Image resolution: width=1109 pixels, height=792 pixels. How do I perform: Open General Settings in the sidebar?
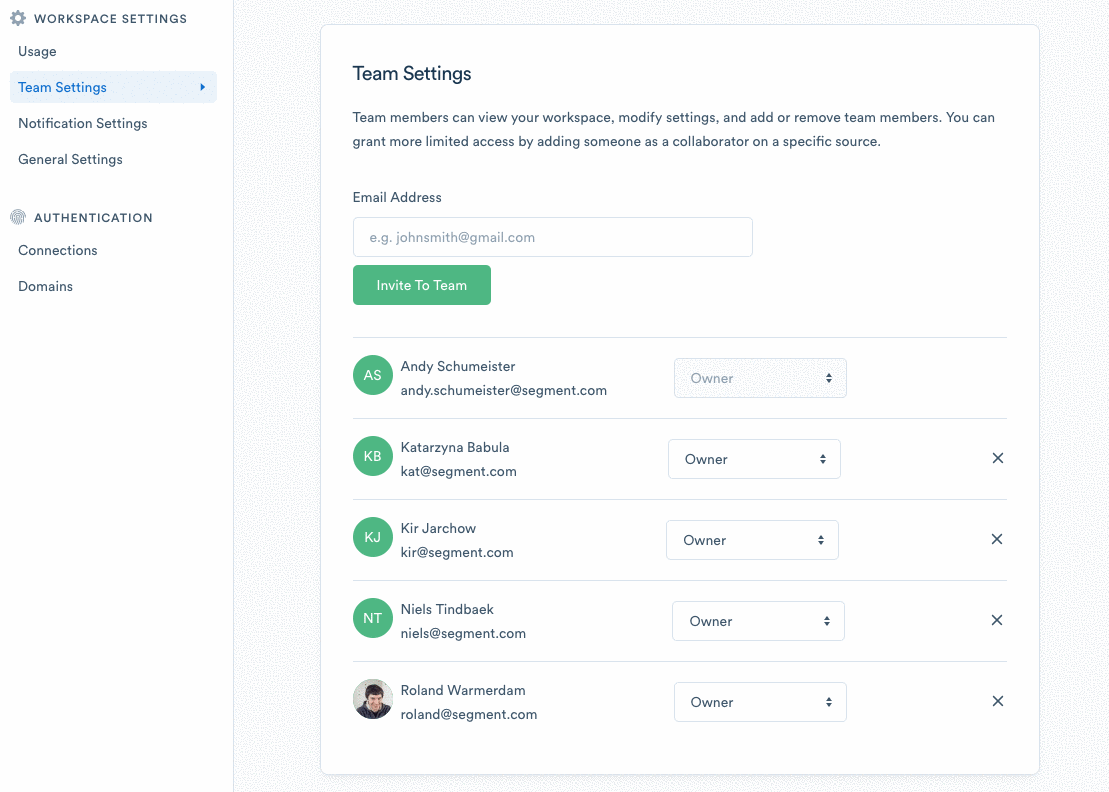70,159
